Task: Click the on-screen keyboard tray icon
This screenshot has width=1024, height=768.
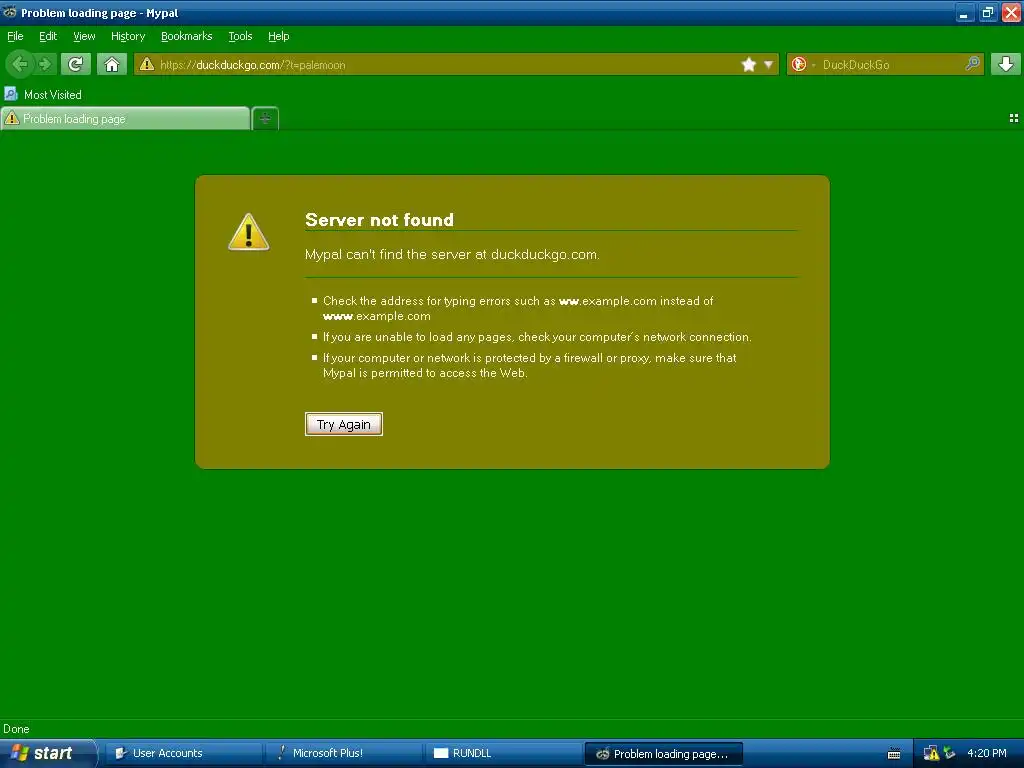Action: pos(894,754)
